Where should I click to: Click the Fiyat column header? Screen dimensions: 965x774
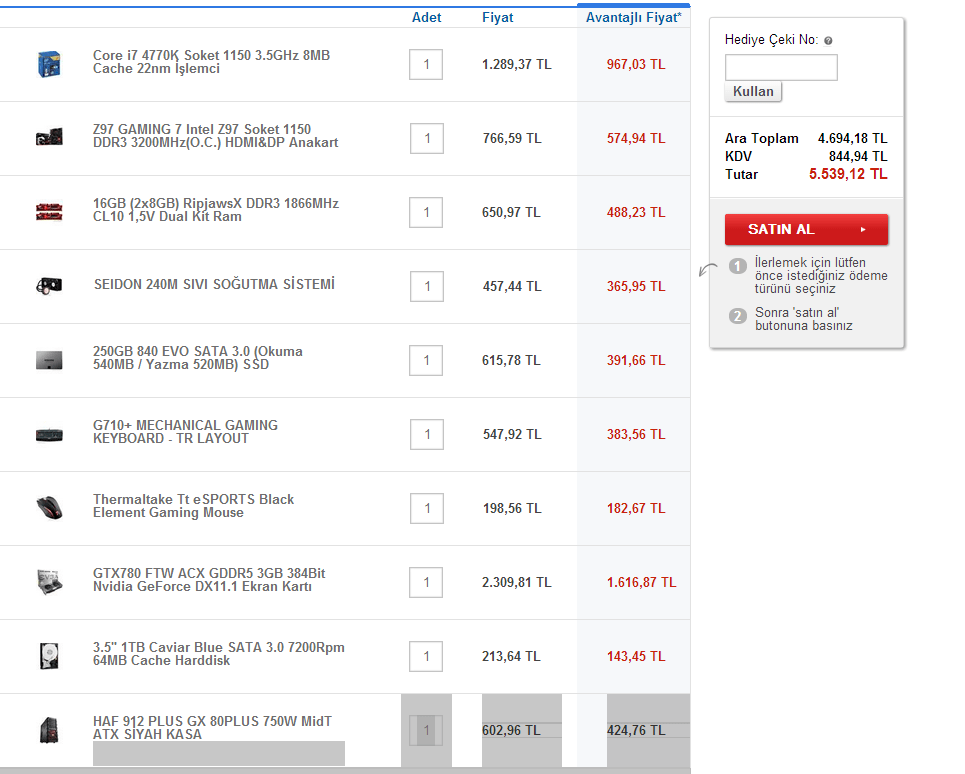(497, 17)
